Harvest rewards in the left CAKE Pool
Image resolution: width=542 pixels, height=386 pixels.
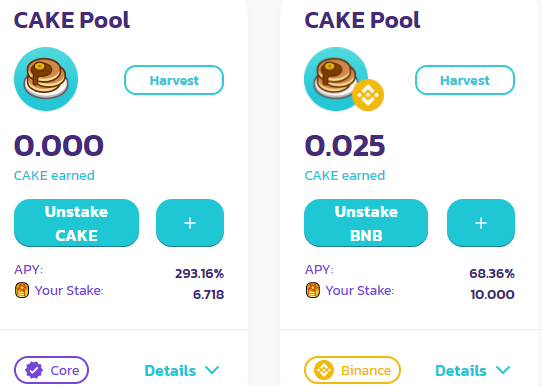(174, 80)
